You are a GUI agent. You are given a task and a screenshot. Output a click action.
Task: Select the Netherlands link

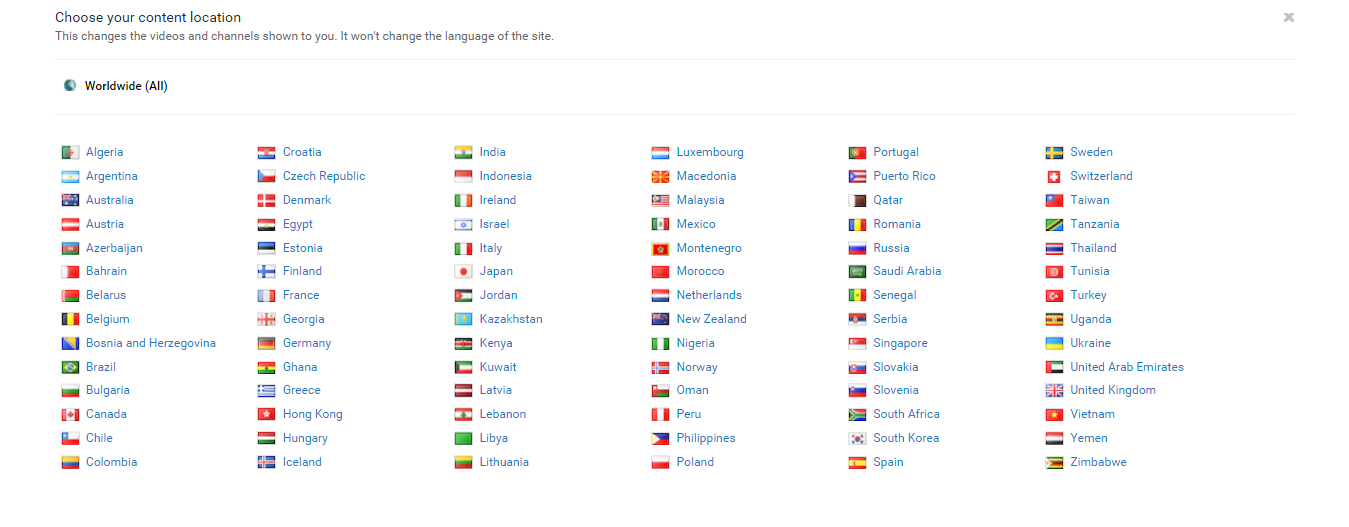(709, 295)
